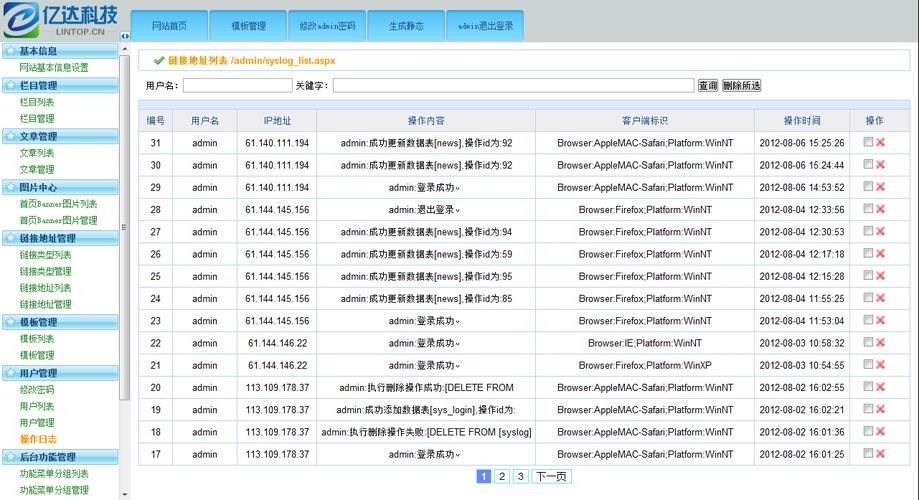Collapse the 链接地址管理 sidebar section

60,238
